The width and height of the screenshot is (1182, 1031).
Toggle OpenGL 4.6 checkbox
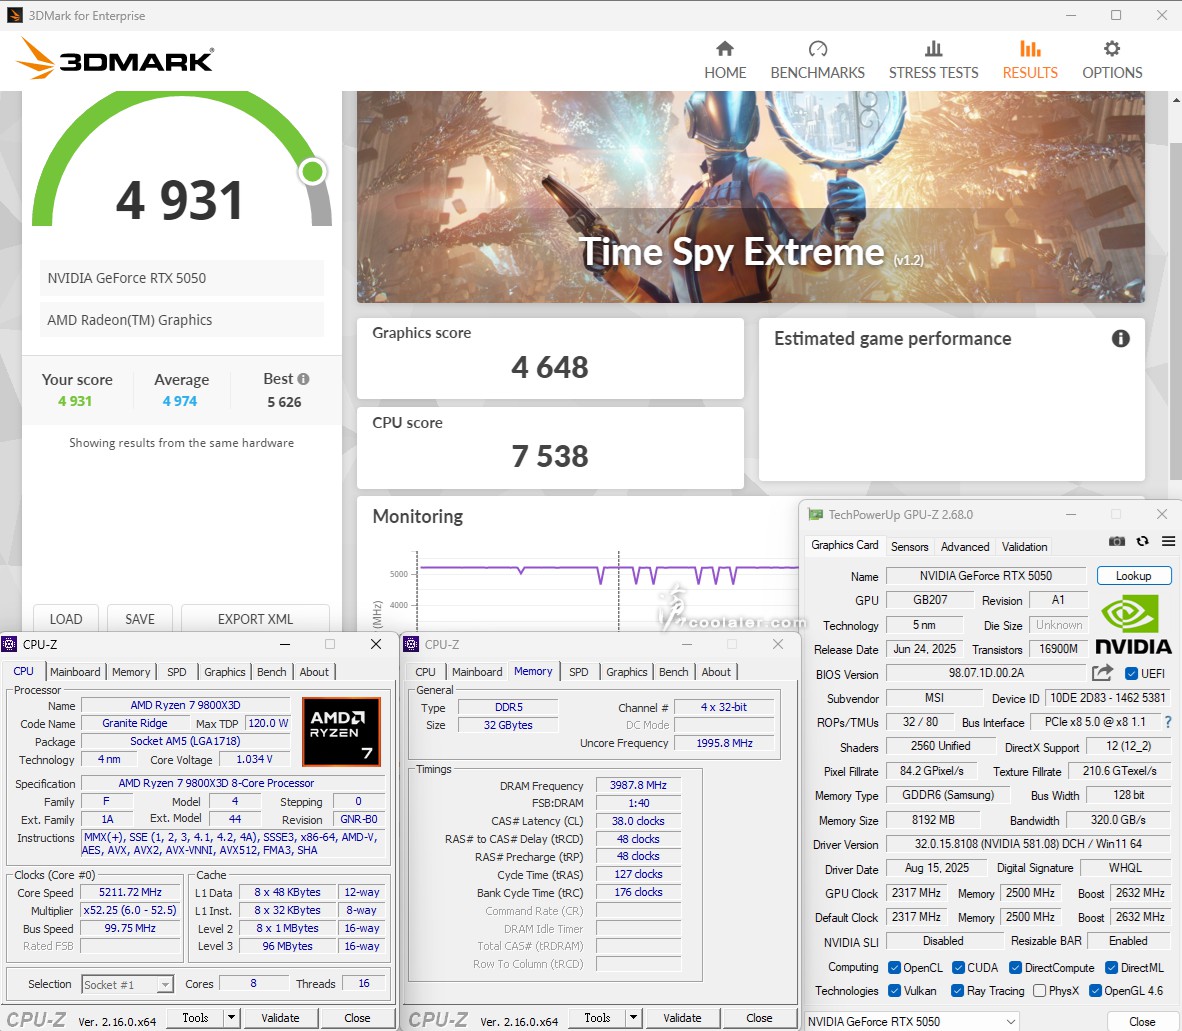click(x=1095, y=990)
